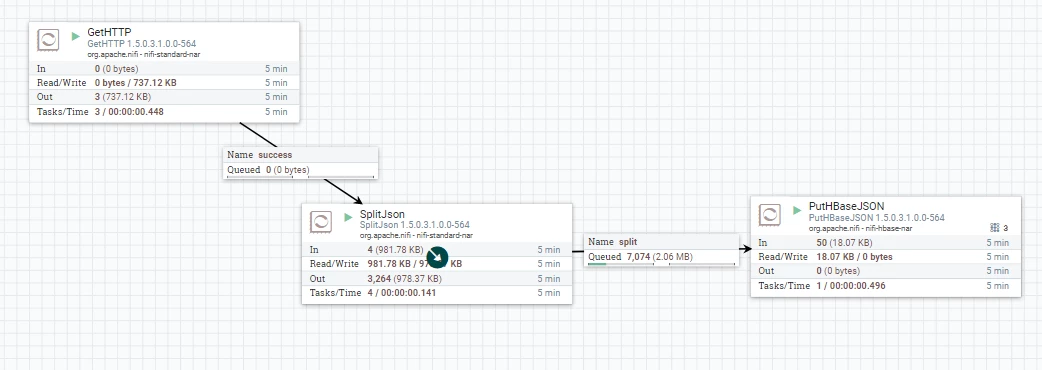Click the version text 'GetHTTP 1.5.0.3.1.0.0-564'
Screen dimensions: 1042x370
[142, 43]
